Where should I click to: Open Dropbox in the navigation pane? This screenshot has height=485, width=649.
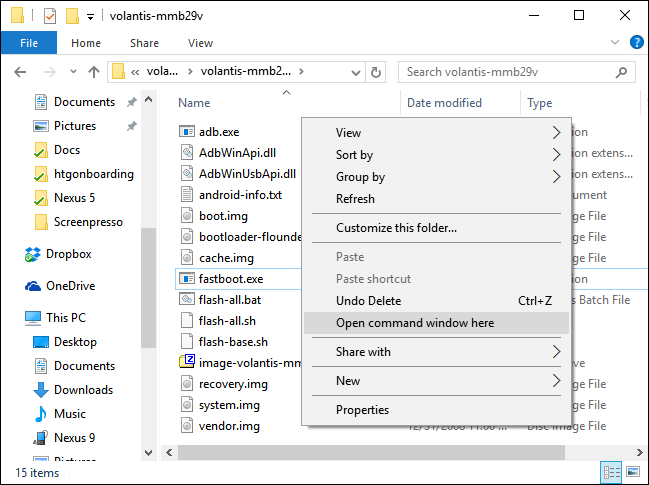[x=68, y=254]
